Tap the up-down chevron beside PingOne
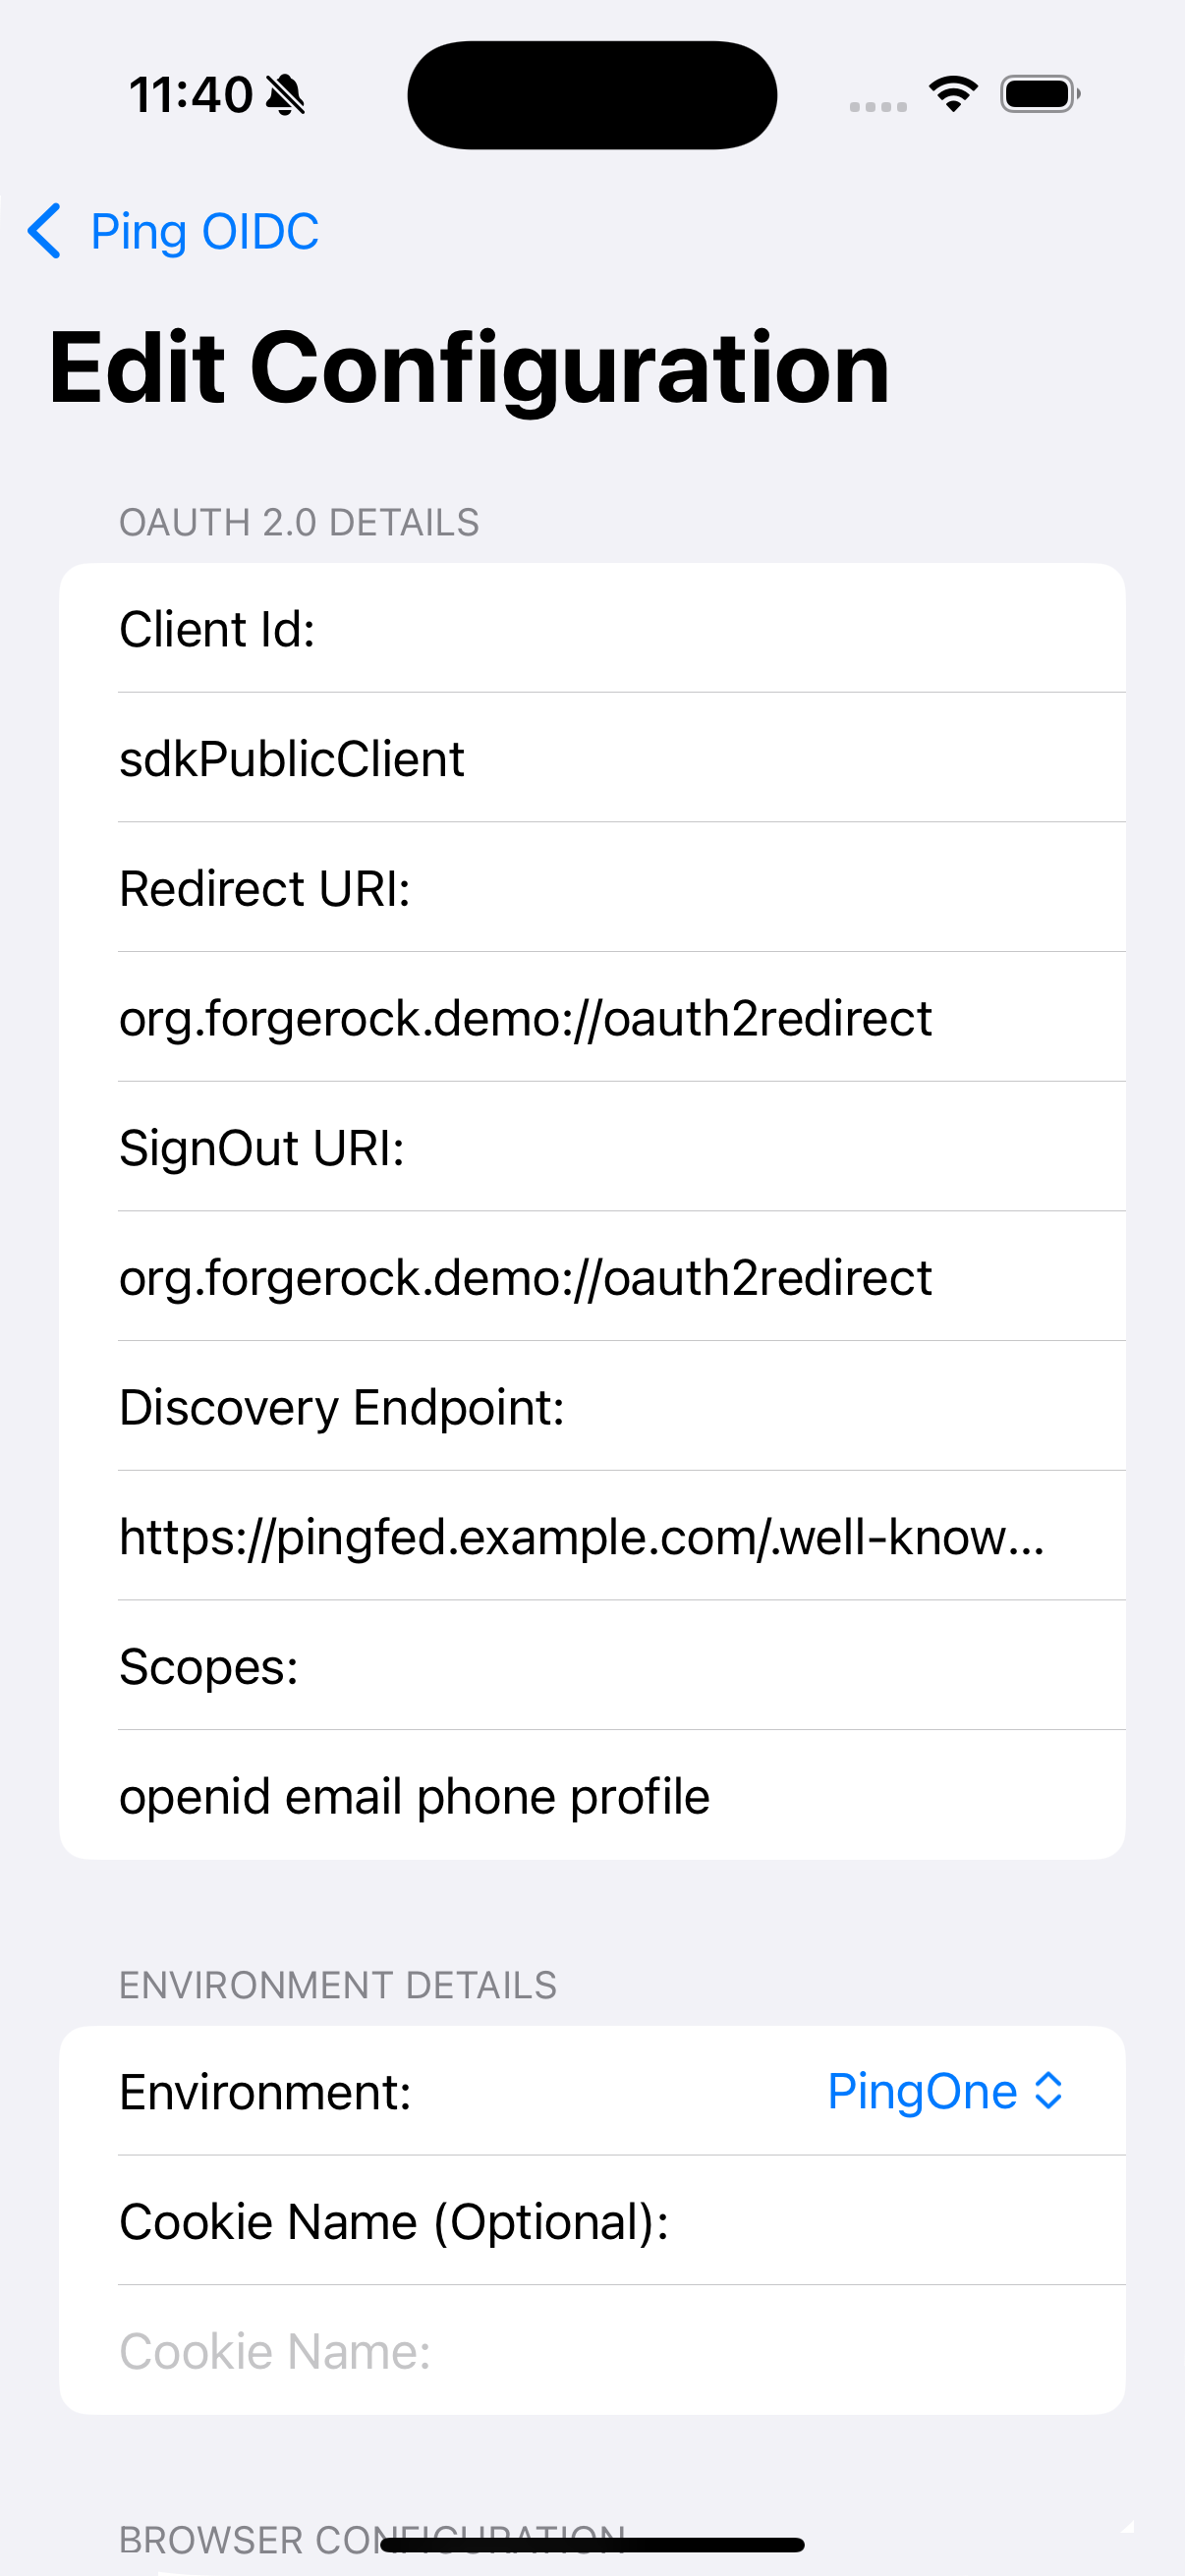 [x=1048, y=2091]
